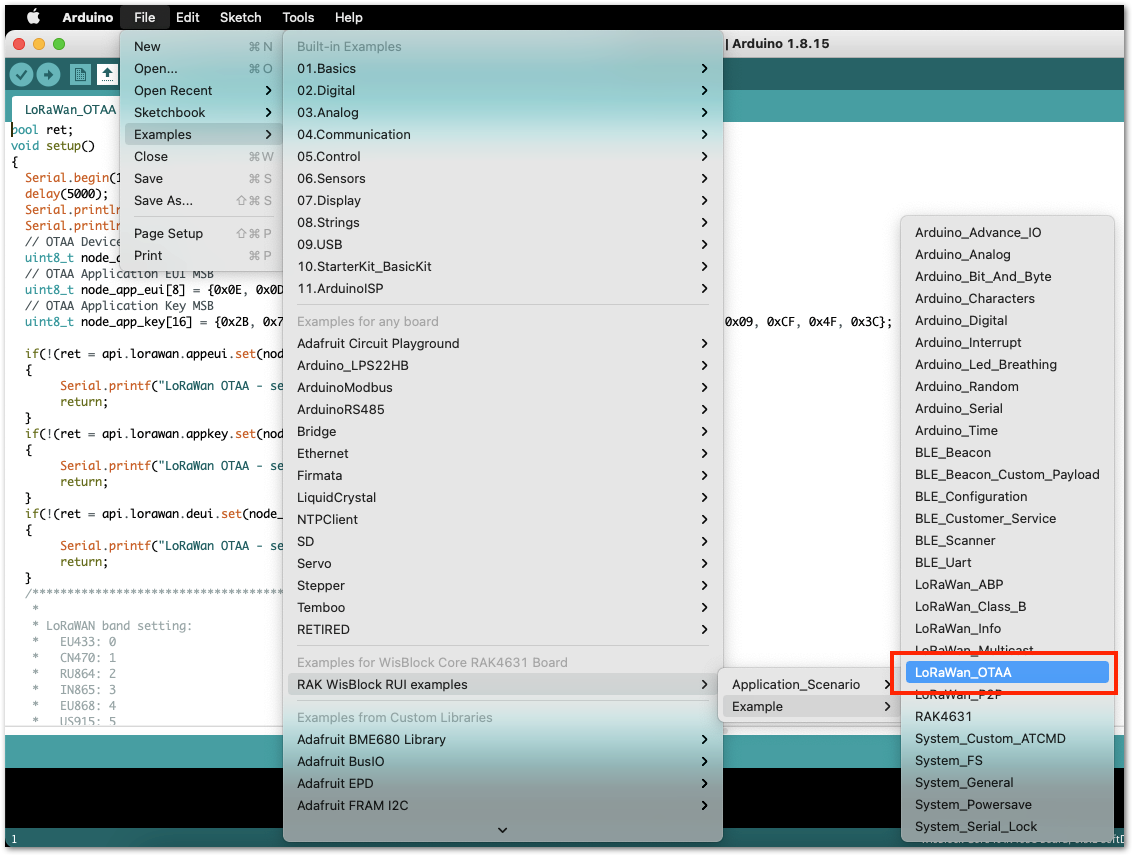Choose Open... from the File menu

pyautogui.click(x=203, y=69)
